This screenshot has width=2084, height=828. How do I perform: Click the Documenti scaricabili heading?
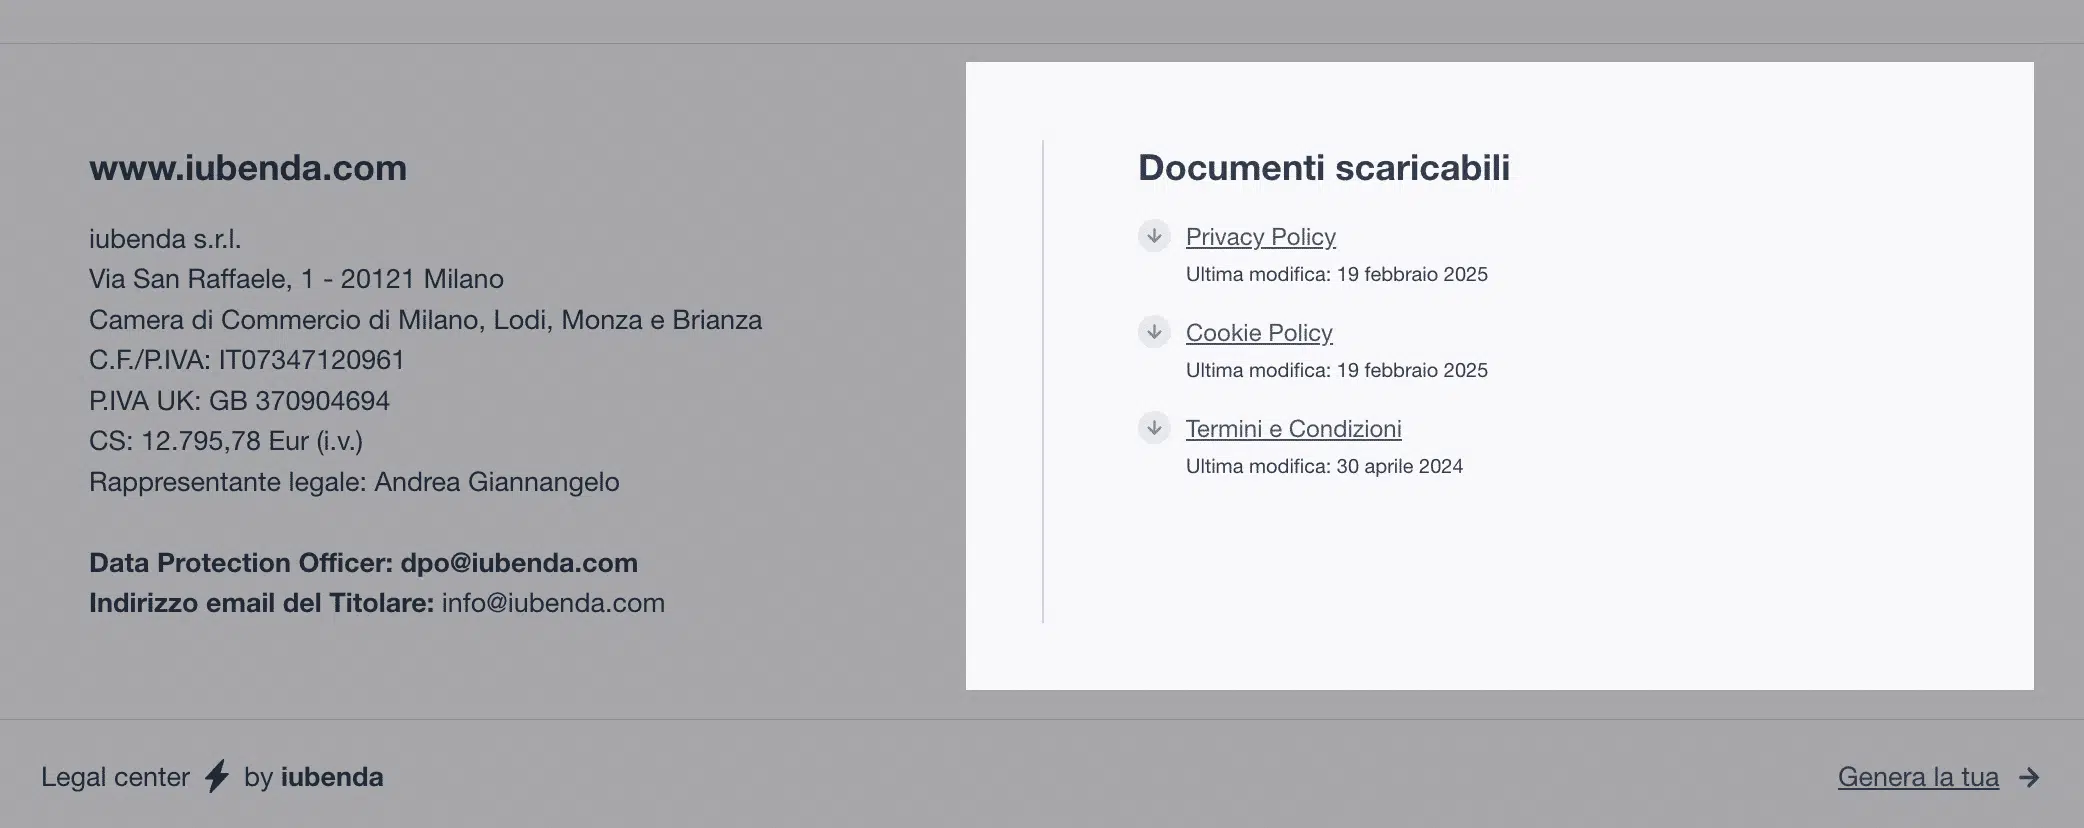[1324, 168]
